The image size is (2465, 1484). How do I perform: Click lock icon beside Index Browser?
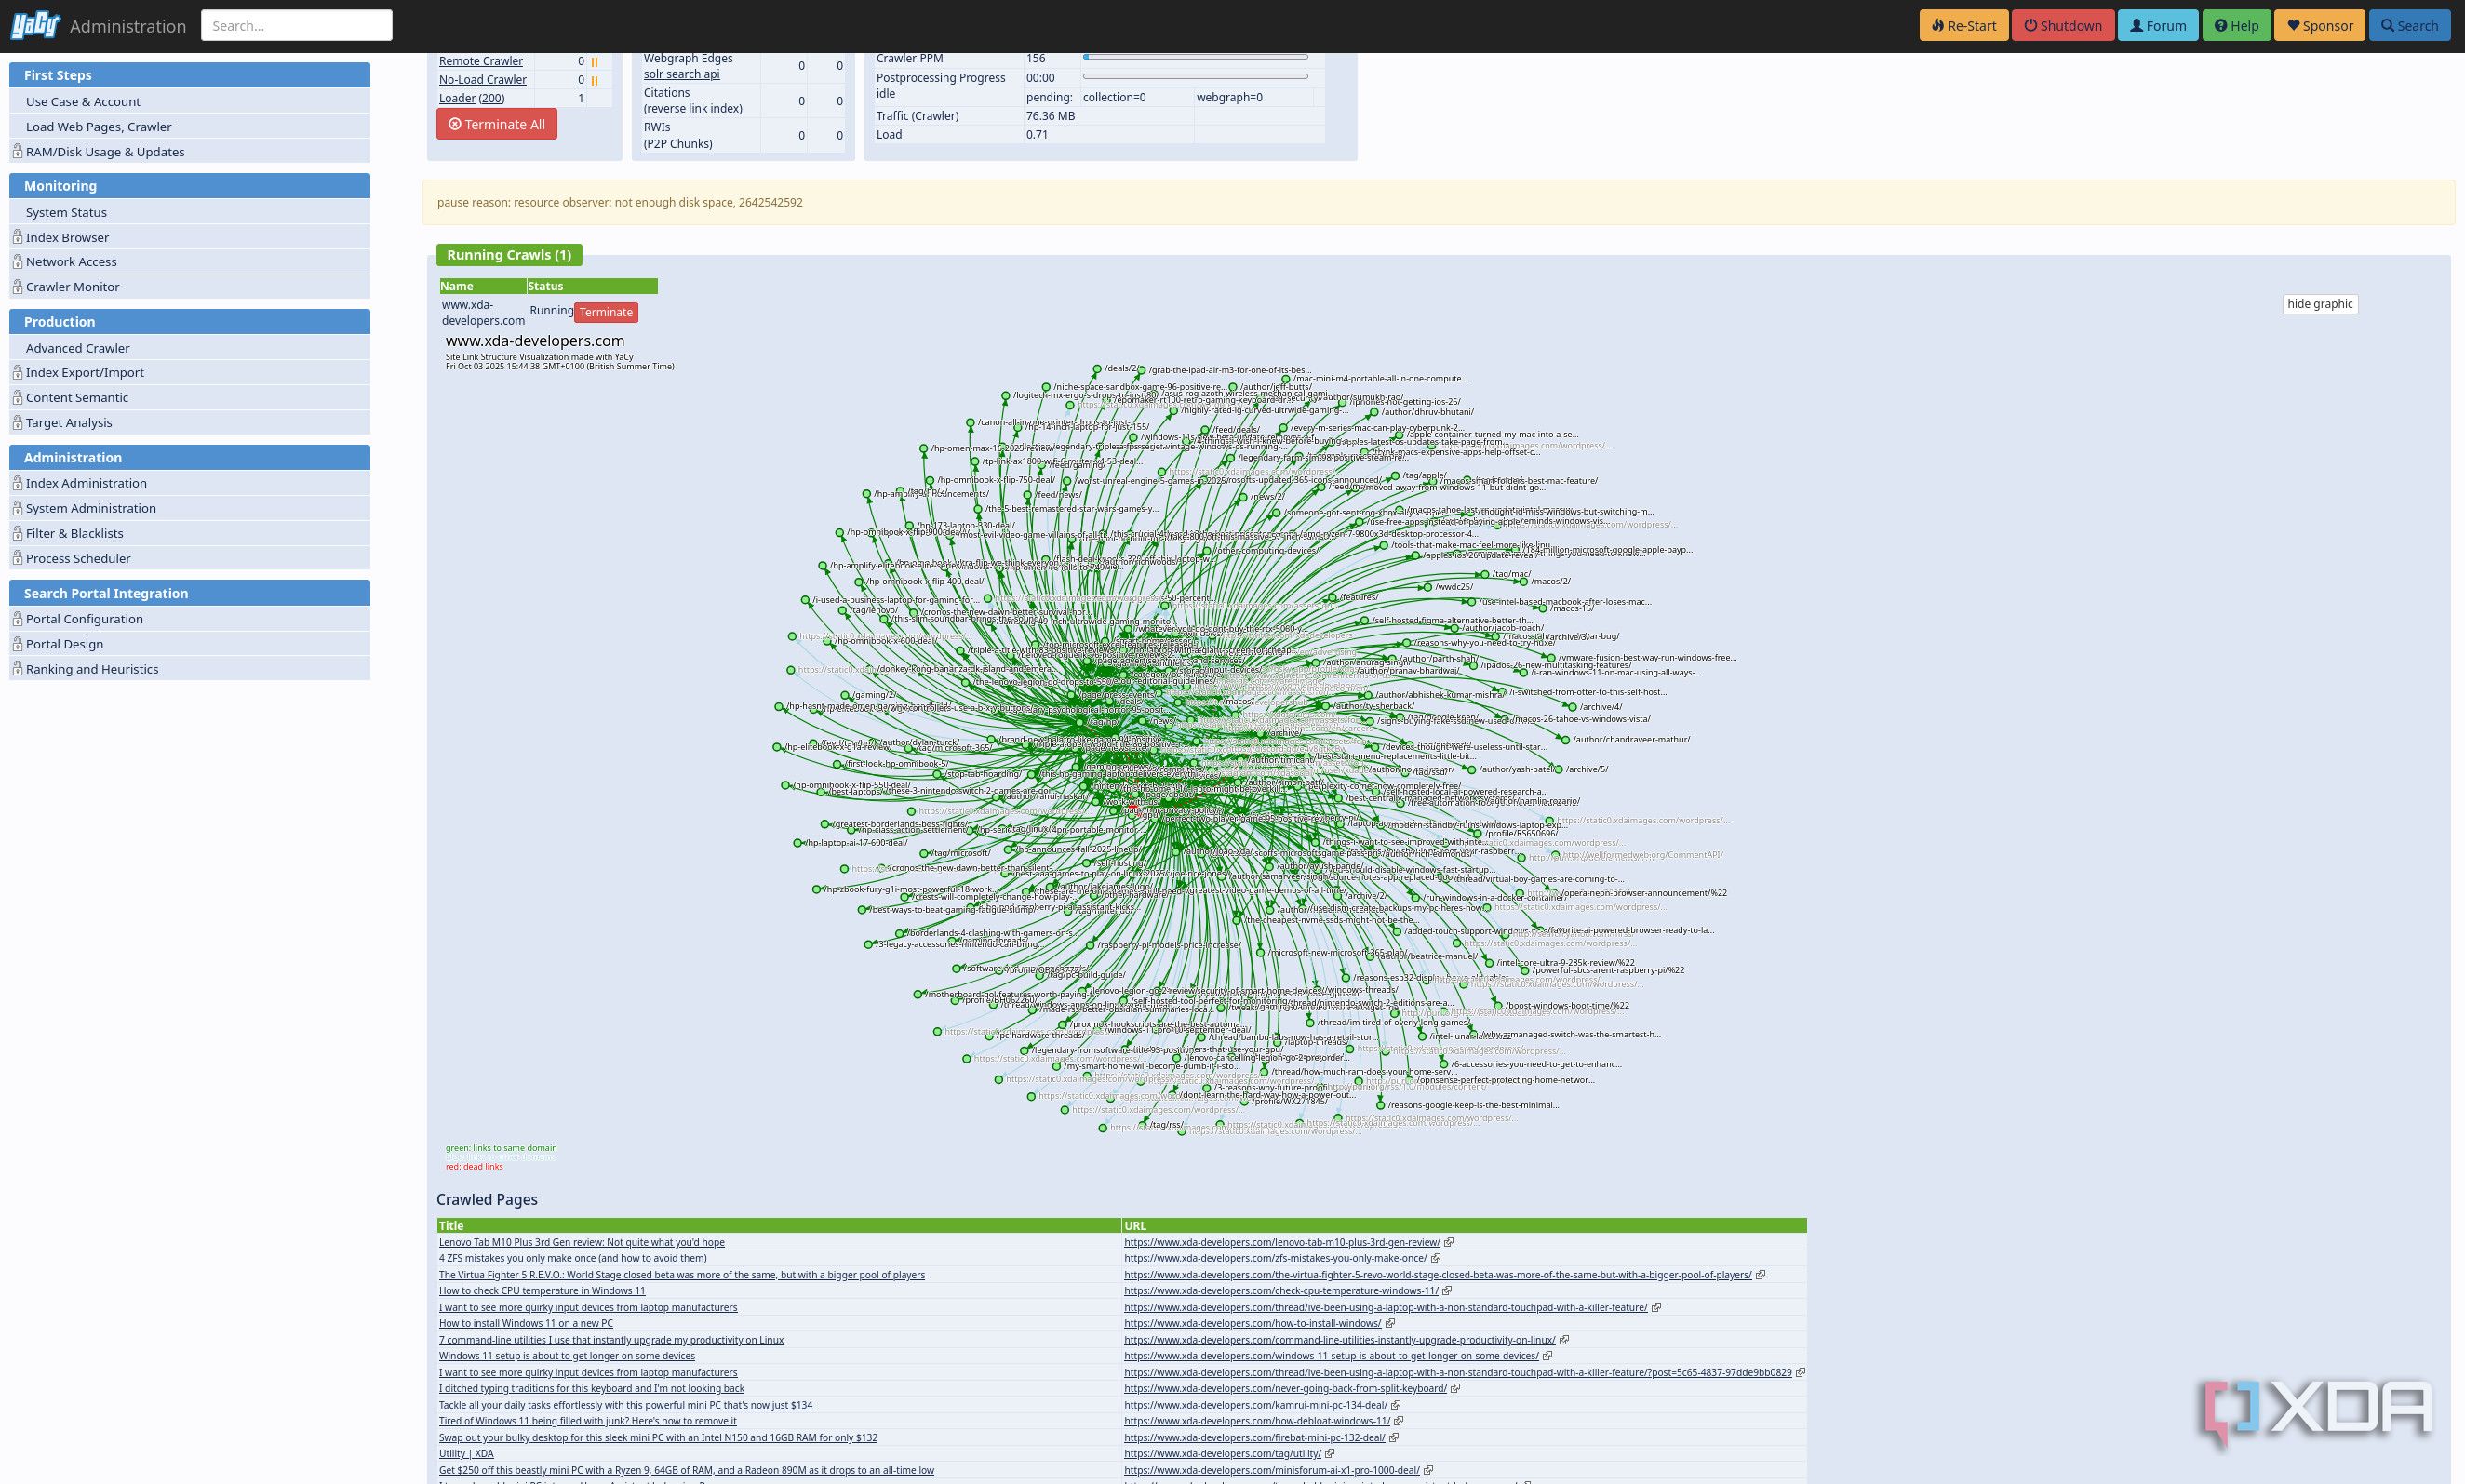(18, 237)
